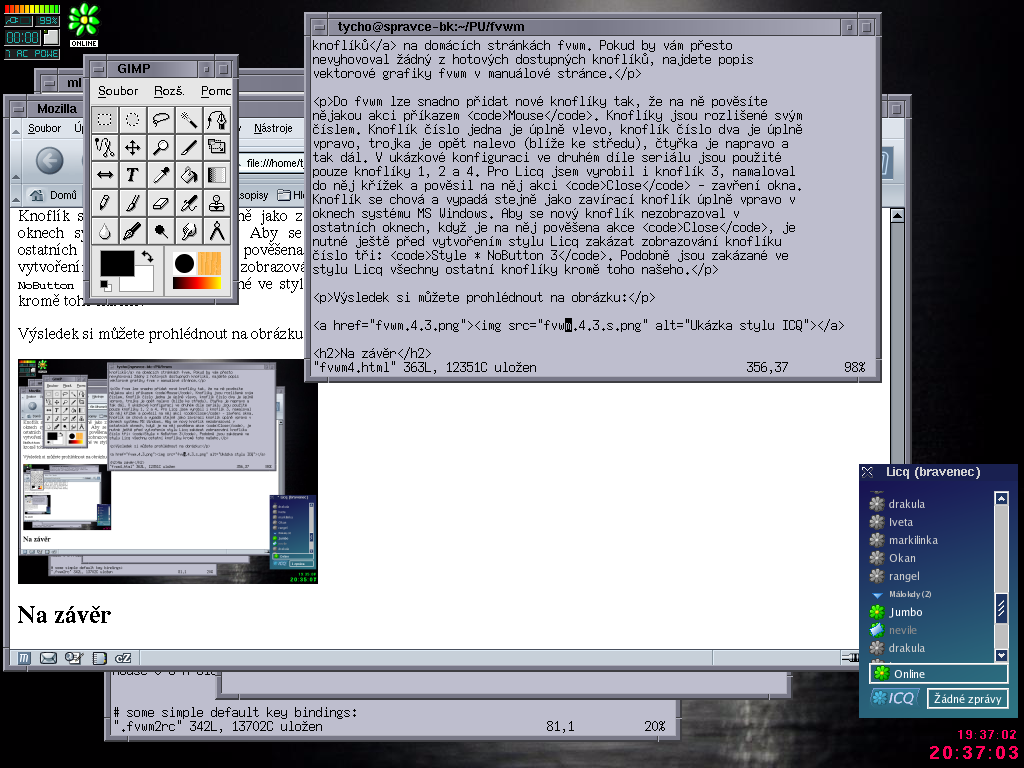Activate GIMP's Move tool
The height and width of the screenshot is (768, 1024).
[x=133, y=148]
